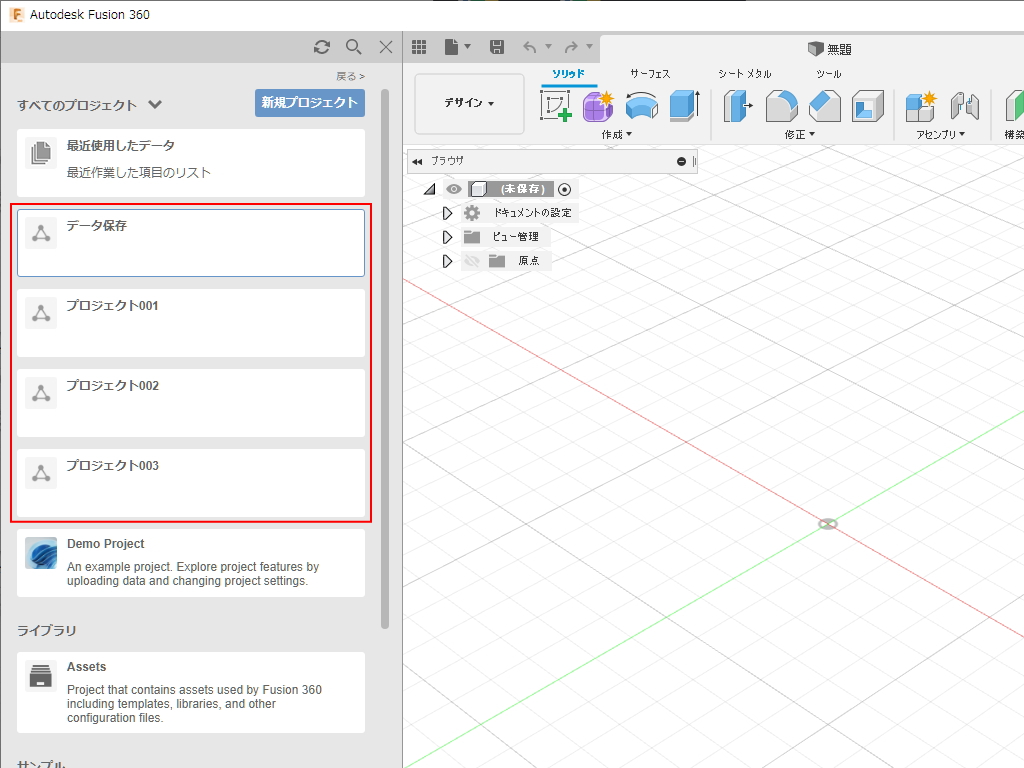Select the Fillet tool
The image size is (1024, 768).
781,106
